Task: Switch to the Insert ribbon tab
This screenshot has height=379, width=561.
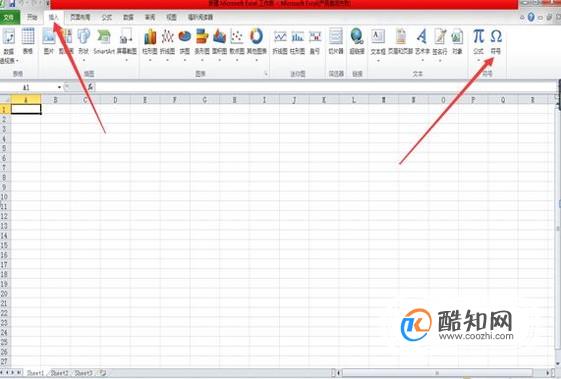Action: (54, 17)
